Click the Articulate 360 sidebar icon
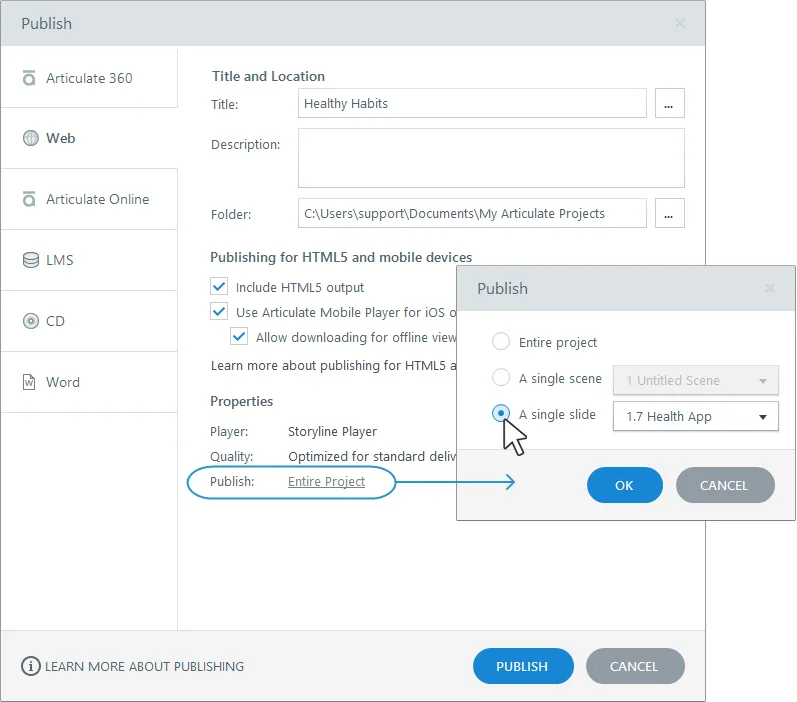 coord(29,78)
